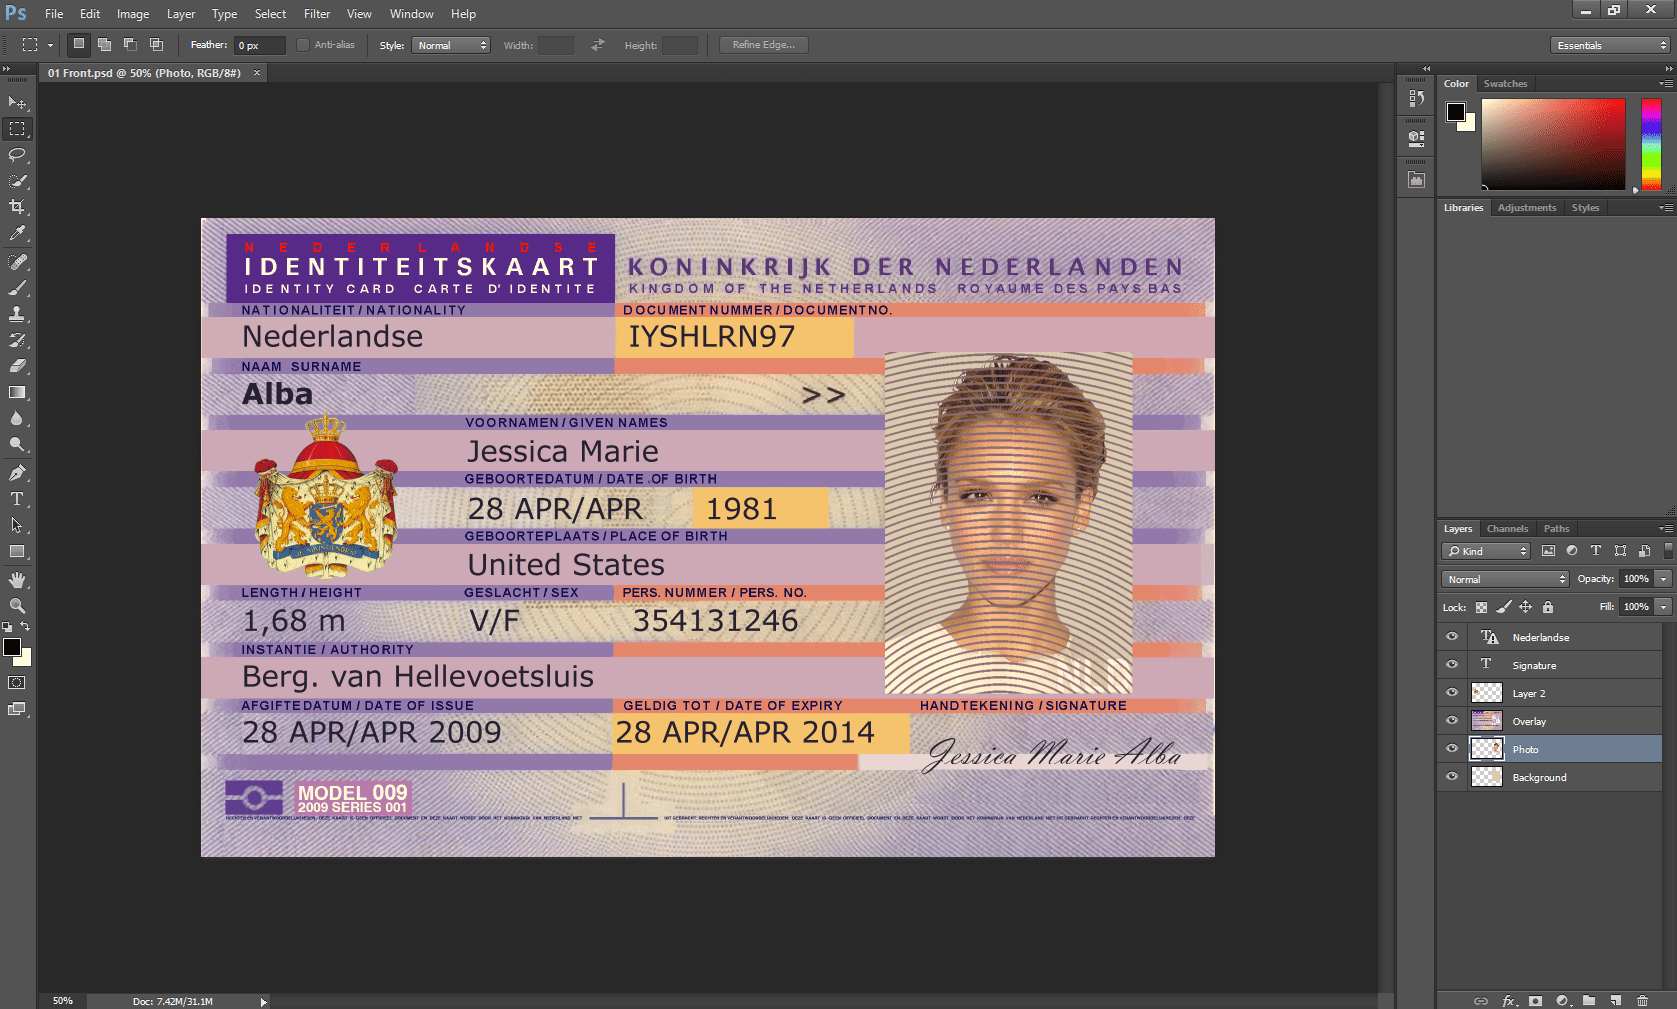Select the Quick Selection tool
1677x1009 pixels.
point(17,181)
